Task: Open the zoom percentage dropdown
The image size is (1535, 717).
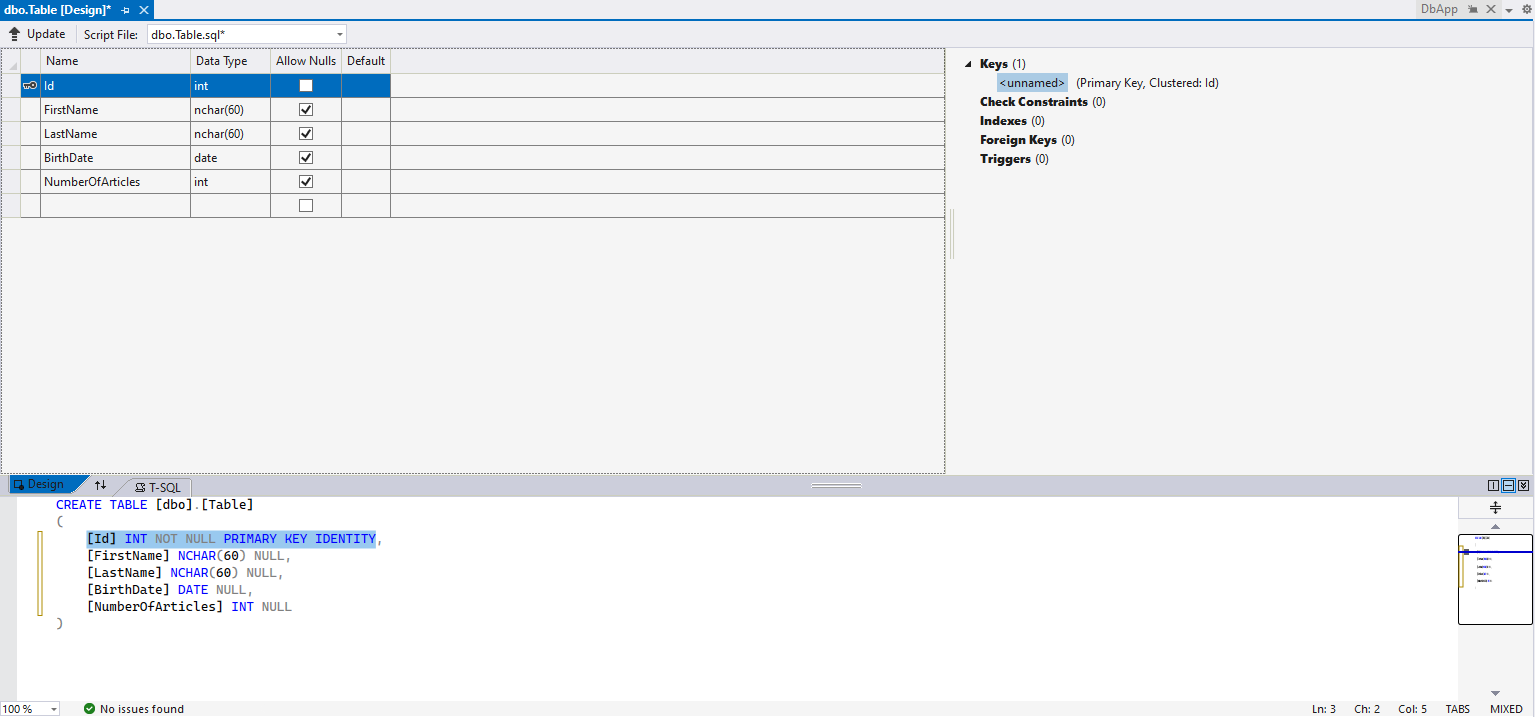Action: [x=55, y=709]
